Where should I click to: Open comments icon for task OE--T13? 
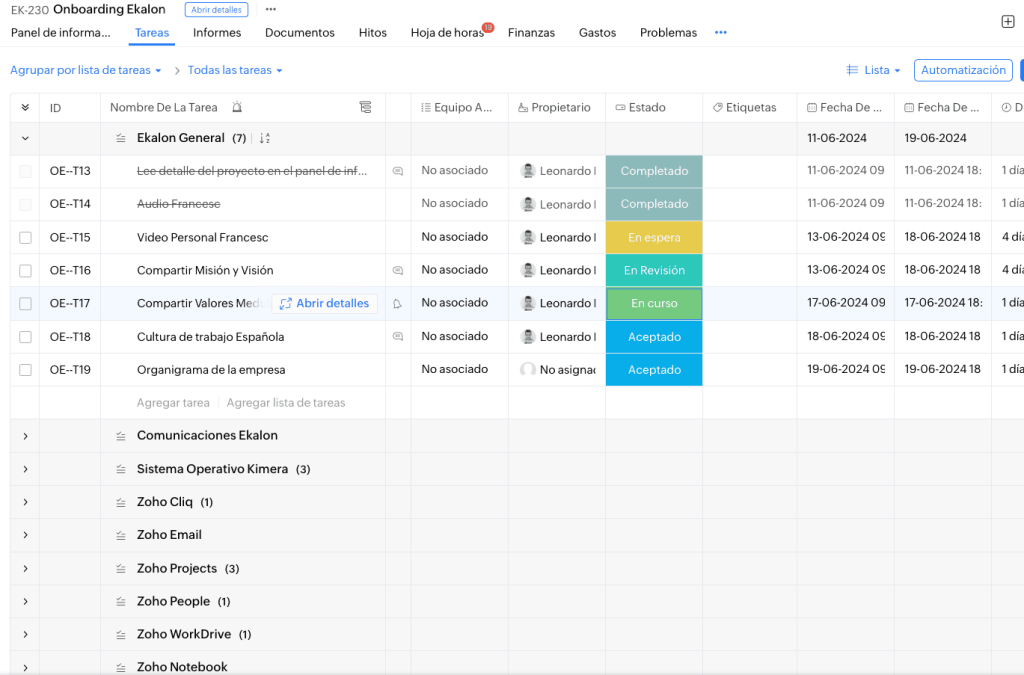click(397, 171)
